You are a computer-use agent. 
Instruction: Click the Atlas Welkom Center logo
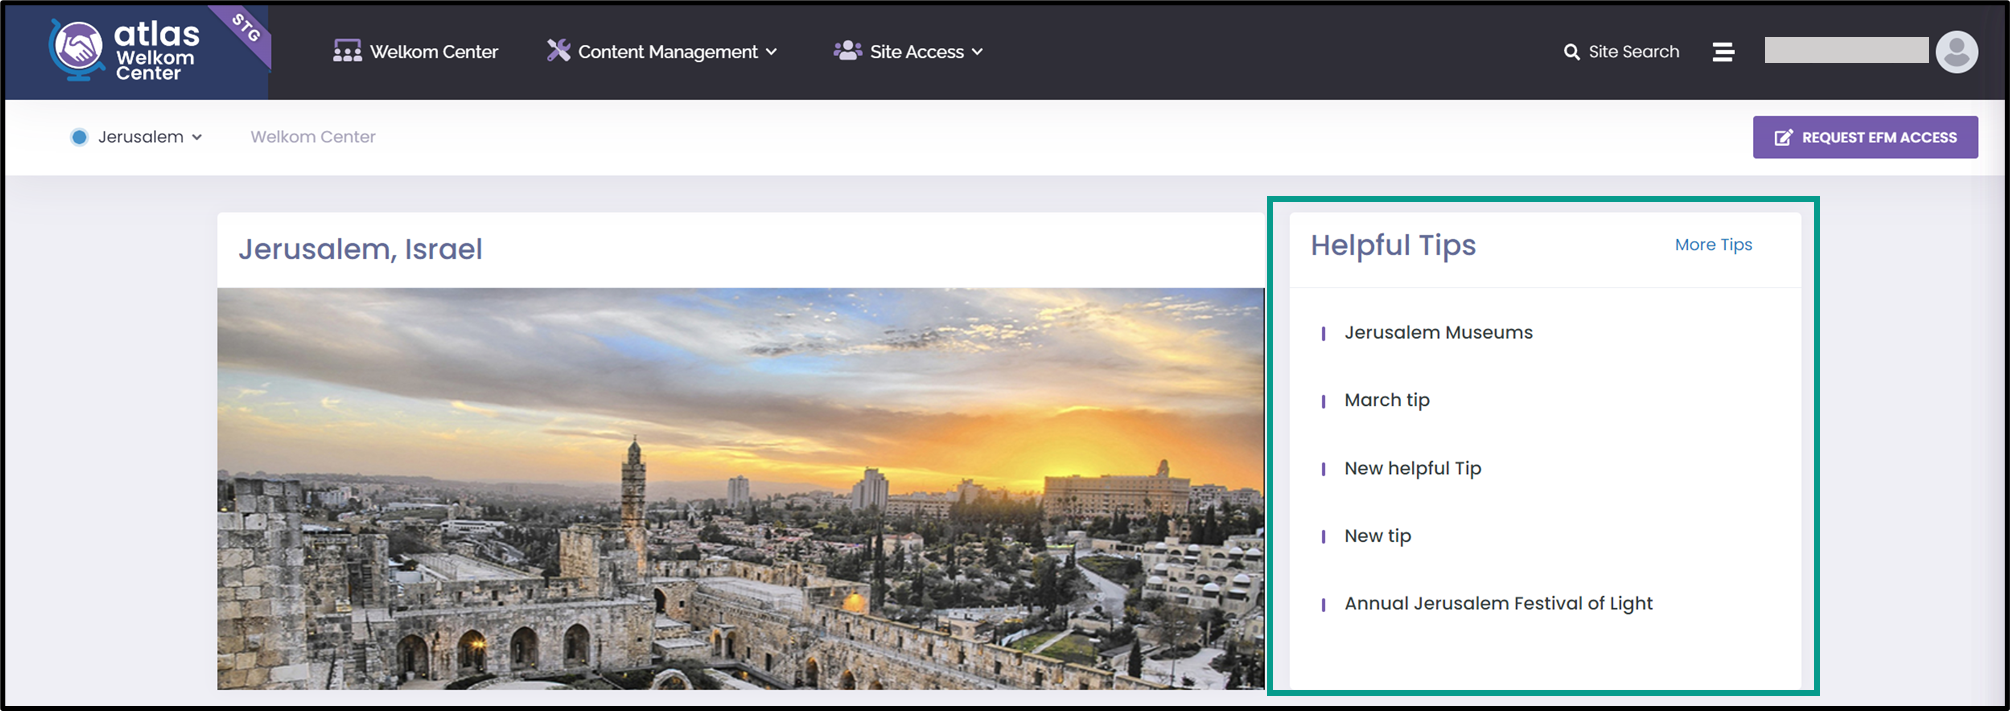(126, 51)
